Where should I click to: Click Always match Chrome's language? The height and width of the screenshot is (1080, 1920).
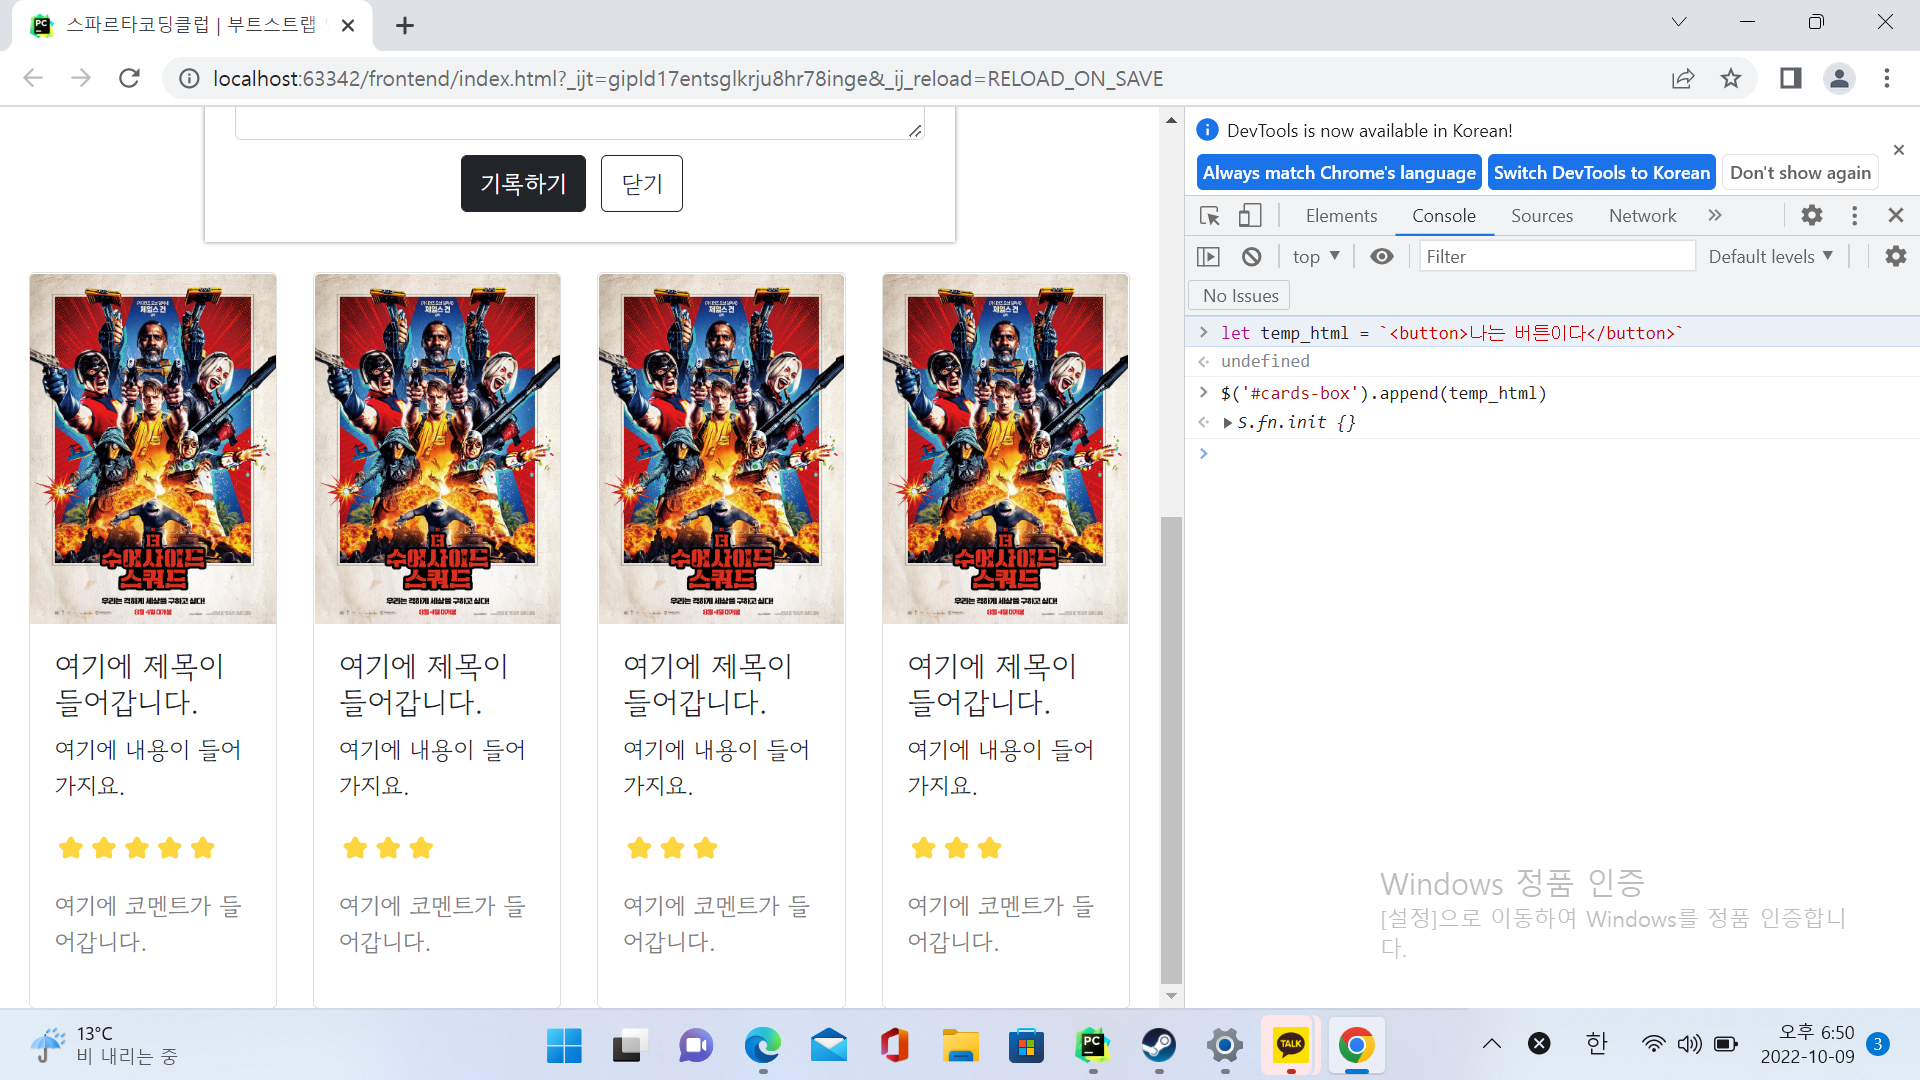pos(1339,172)
